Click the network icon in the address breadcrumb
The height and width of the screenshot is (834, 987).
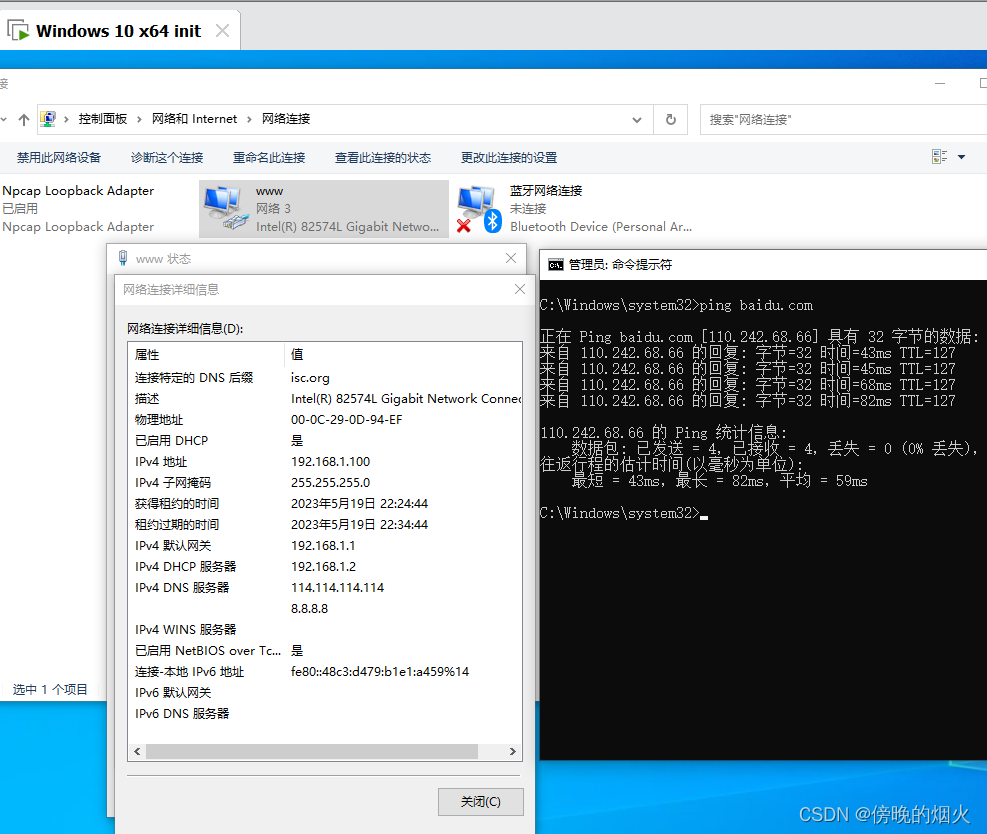point(48,118)
